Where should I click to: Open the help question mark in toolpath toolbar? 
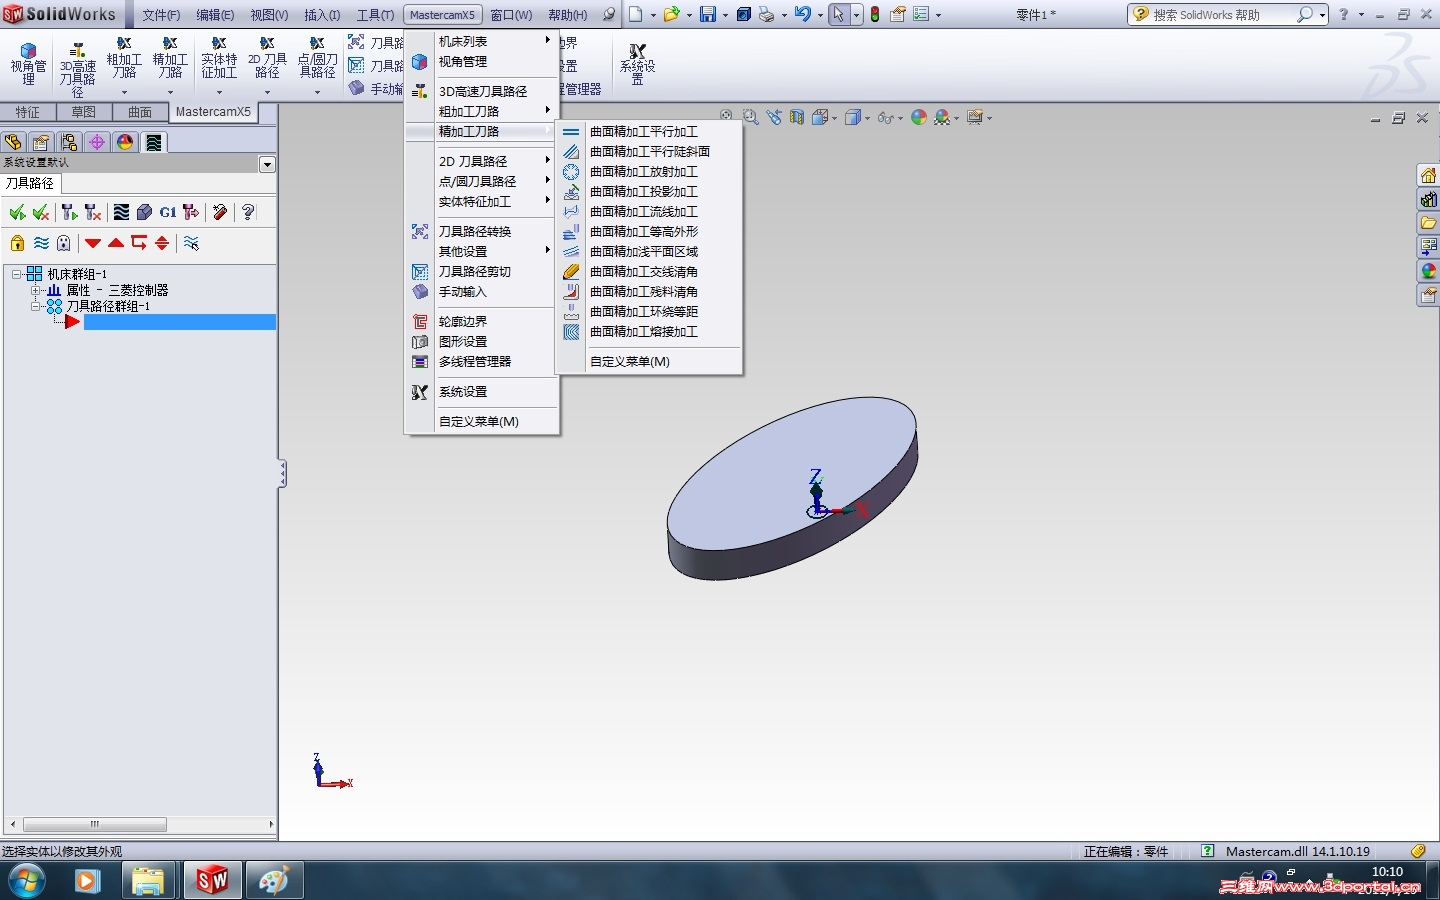[x=248, y=212]
